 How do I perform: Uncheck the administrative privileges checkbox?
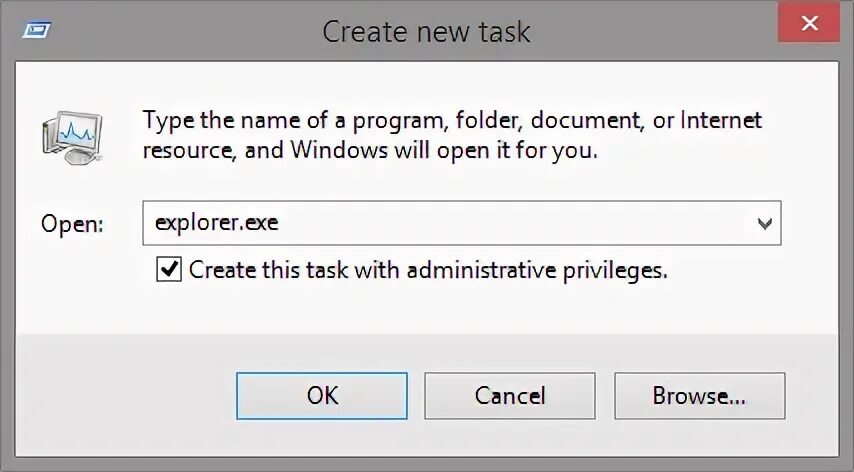pos(170,269)
